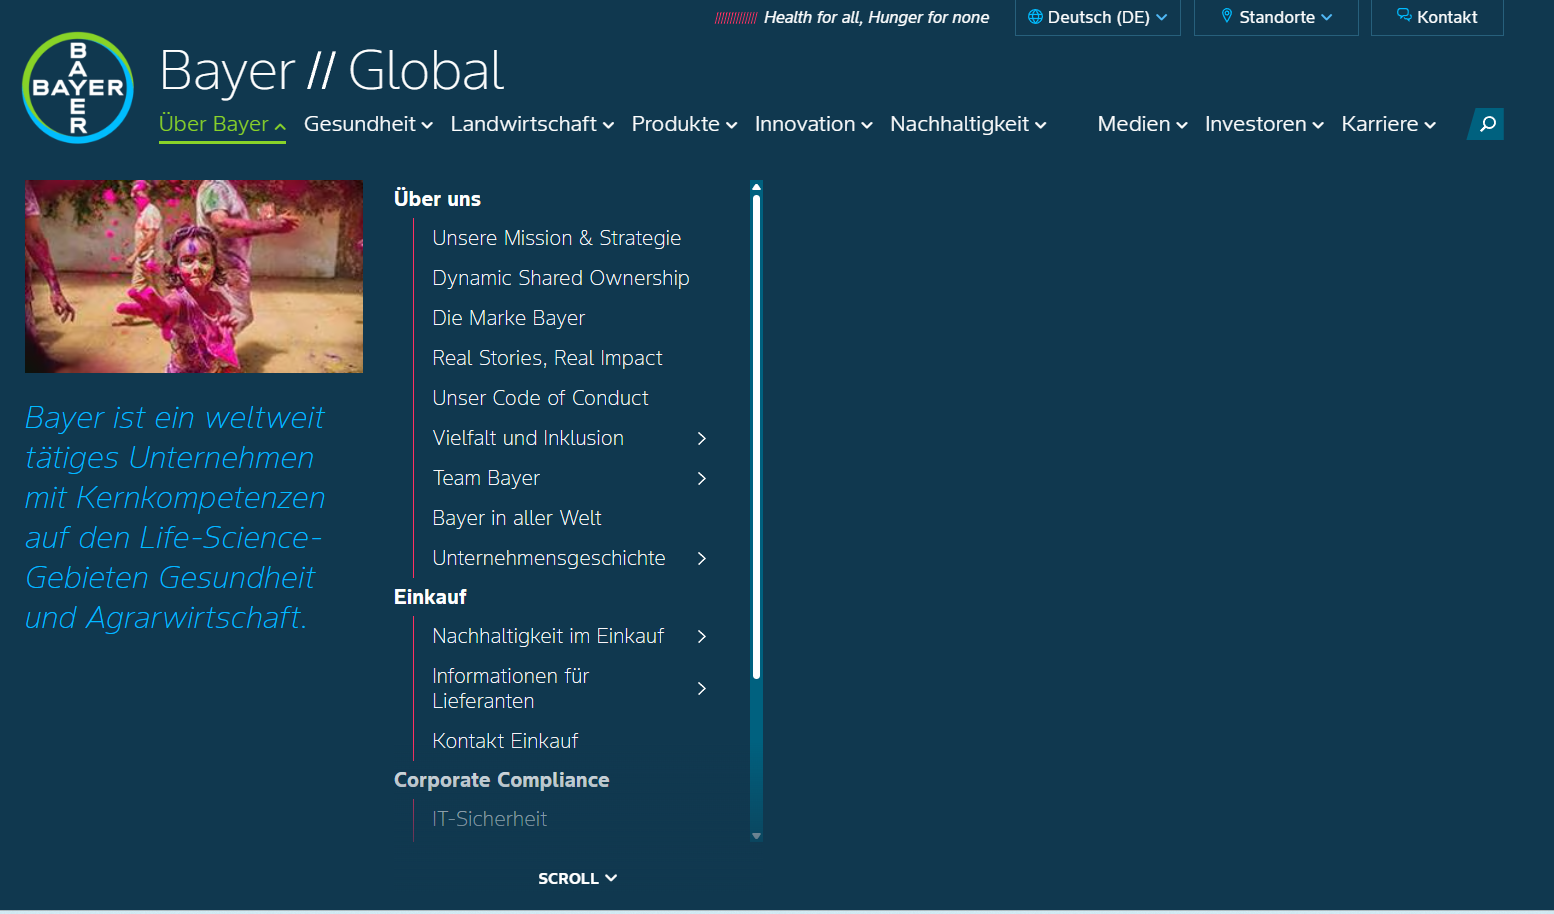This screenshot has width=1554, height=914.
Task: Open the Landwirtschaft menu
Action: click(x=532, y=124)
